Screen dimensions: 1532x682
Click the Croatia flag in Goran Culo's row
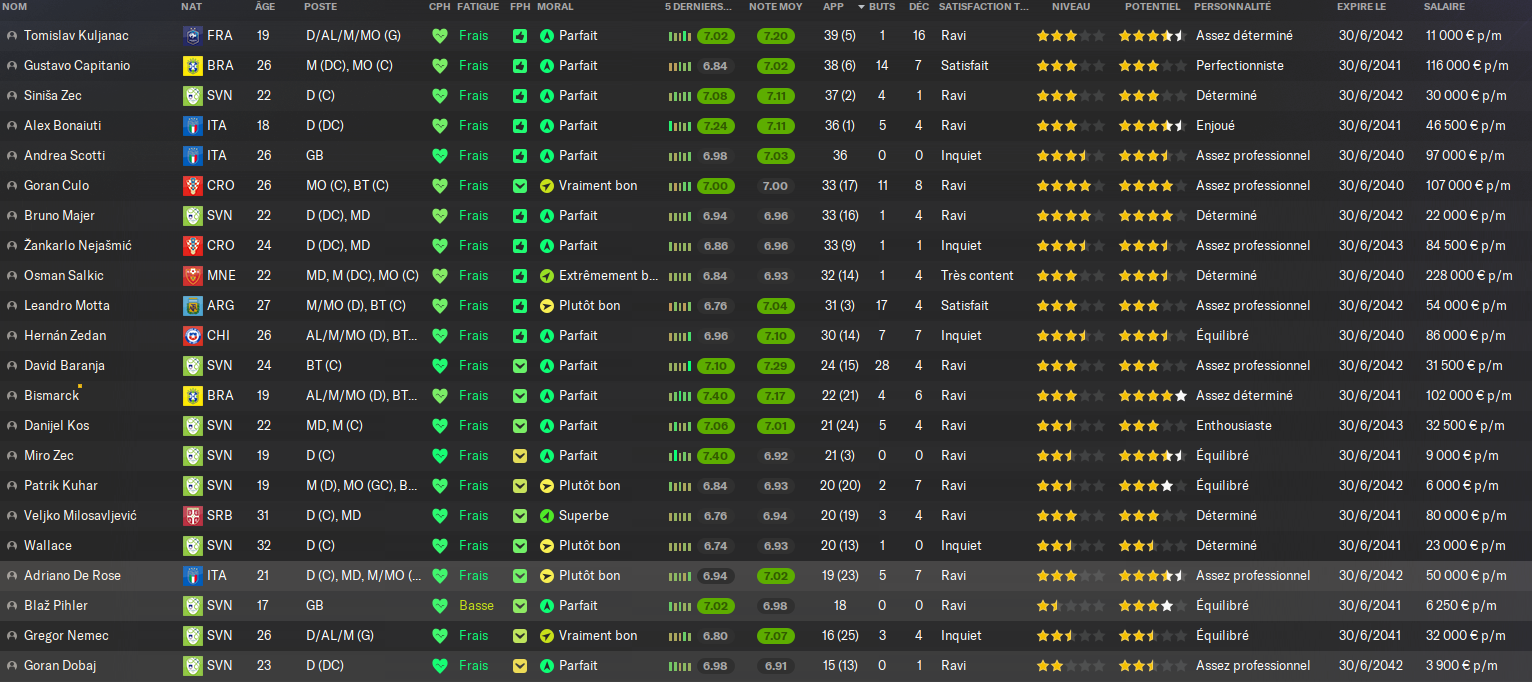pos(192,186)
